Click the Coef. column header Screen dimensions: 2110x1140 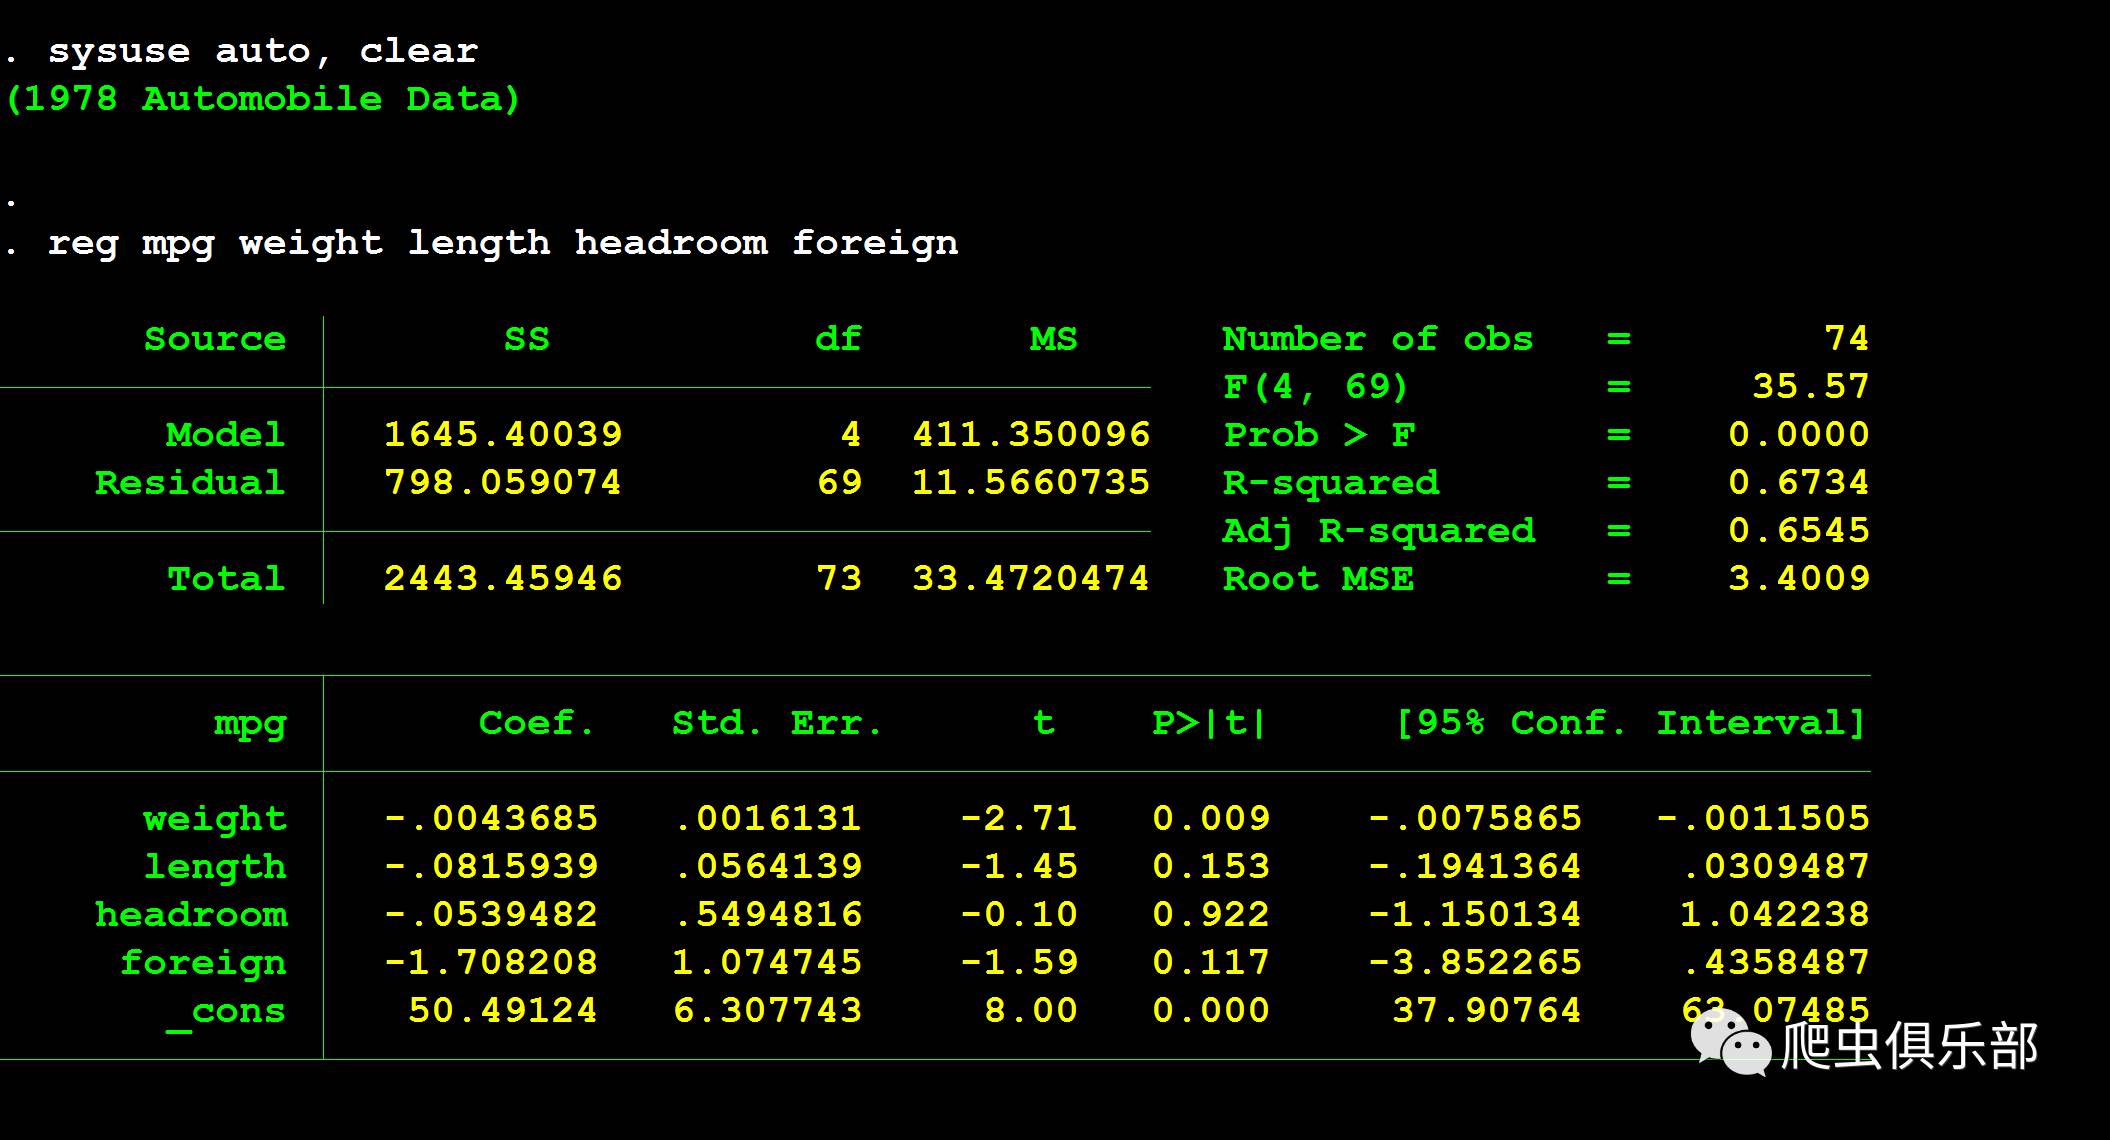pyautogui.click(x=536, y=723)
